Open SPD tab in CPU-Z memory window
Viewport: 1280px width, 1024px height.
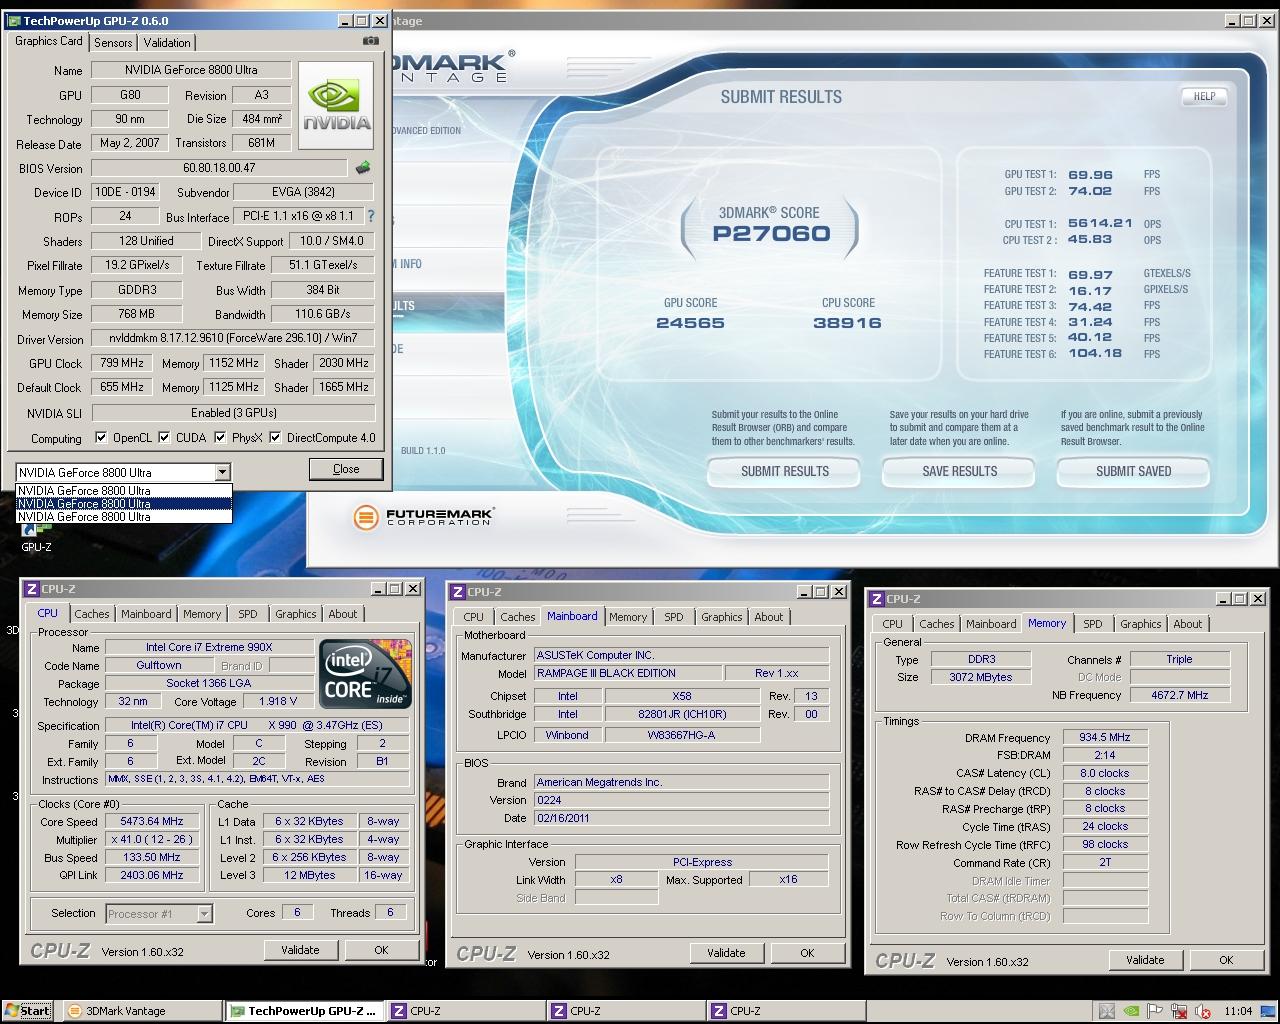click(x=1093, y=624)
